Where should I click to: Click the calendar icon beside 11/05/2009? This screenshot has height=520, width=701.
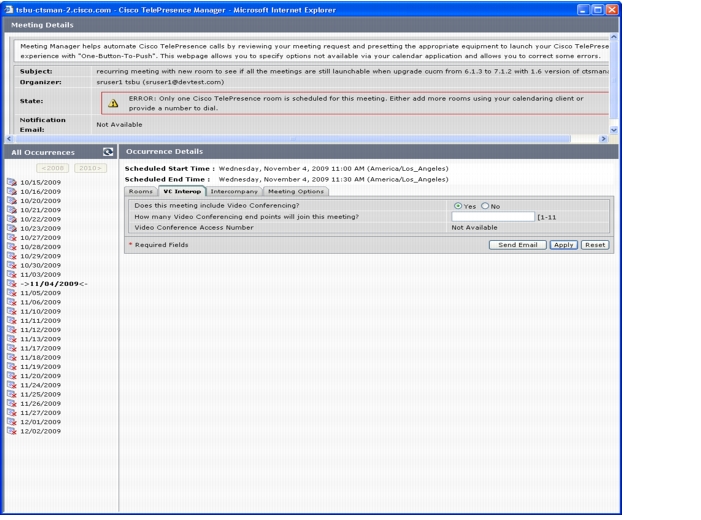(12, 293)
